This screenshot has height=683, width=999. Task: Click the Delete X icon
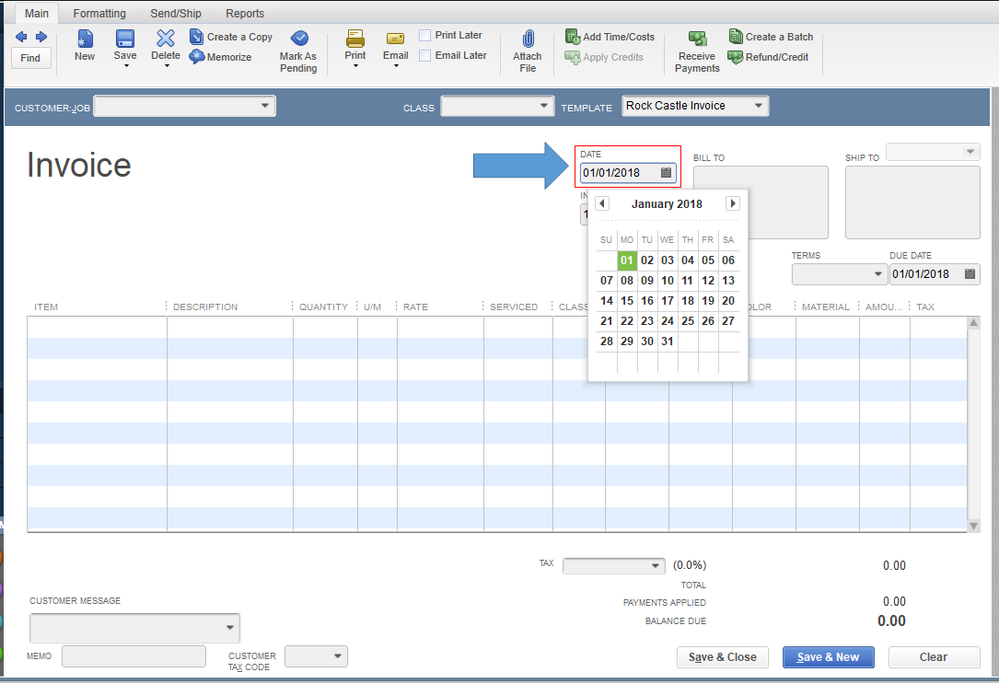coord(166,39)
